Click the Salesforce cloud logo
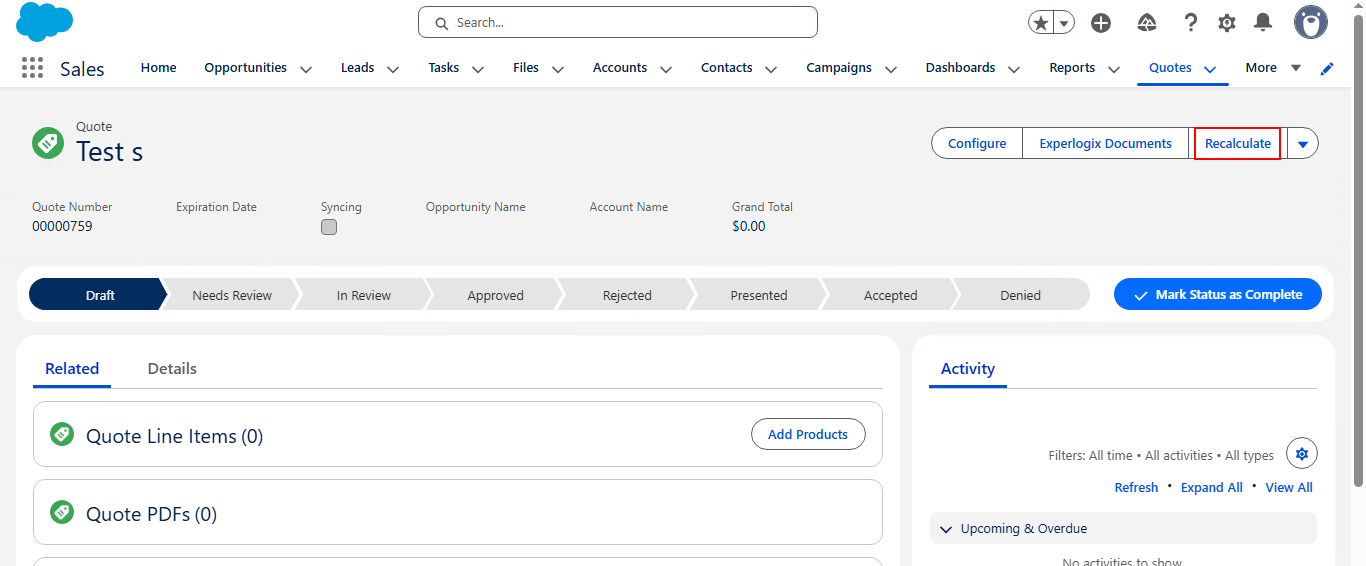The width and height of the screenshot is (1366, 566). click(44, 22)
